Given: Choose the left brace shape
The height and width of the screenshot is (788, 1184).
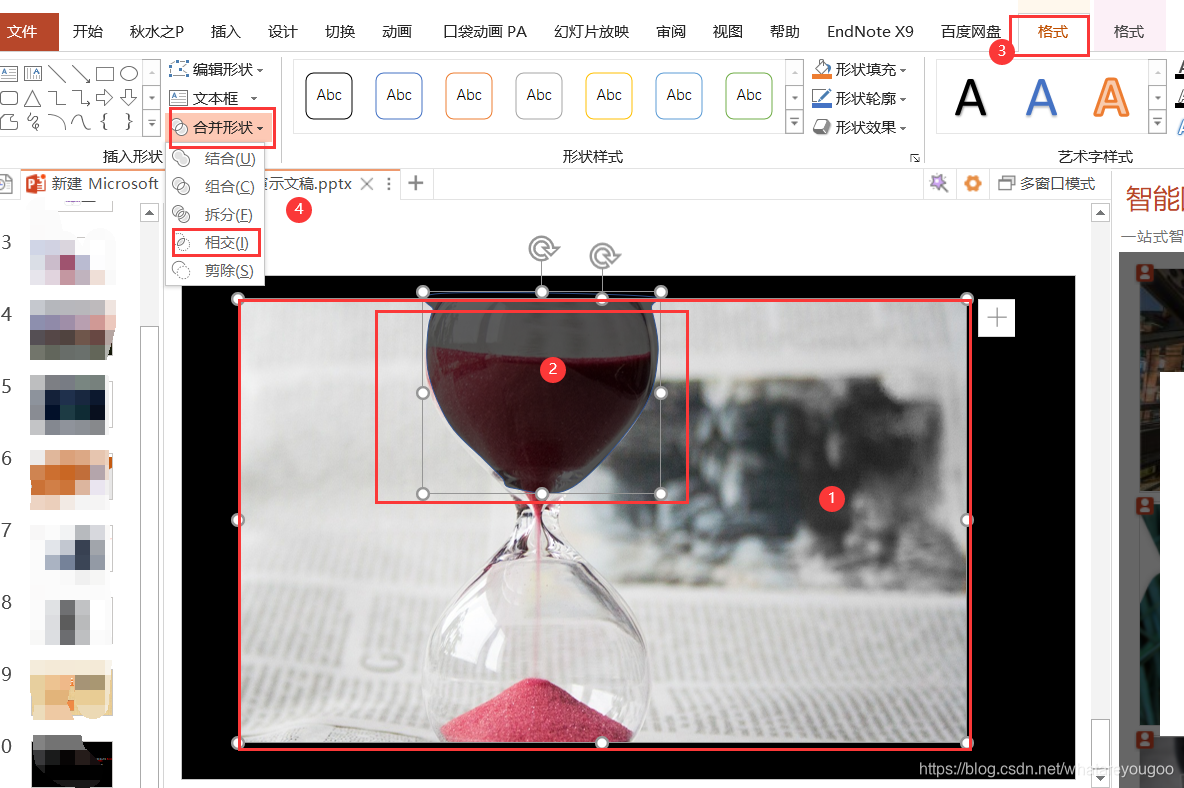Looking at the screenshot, I should tap(105, 121).
